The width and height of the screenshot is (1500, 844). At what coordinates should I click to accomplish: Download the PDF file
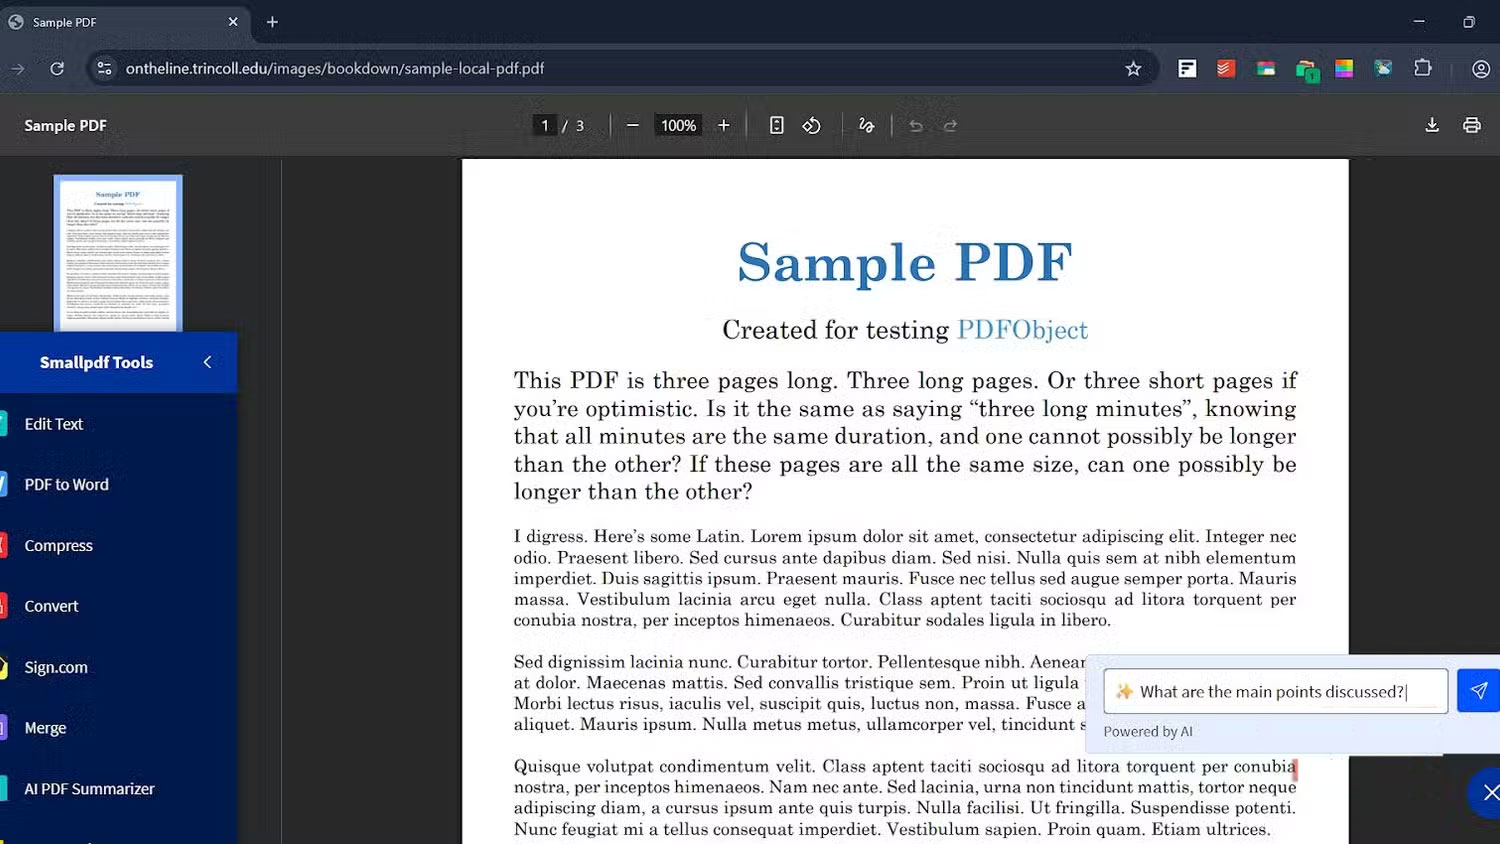point(1432,125)
